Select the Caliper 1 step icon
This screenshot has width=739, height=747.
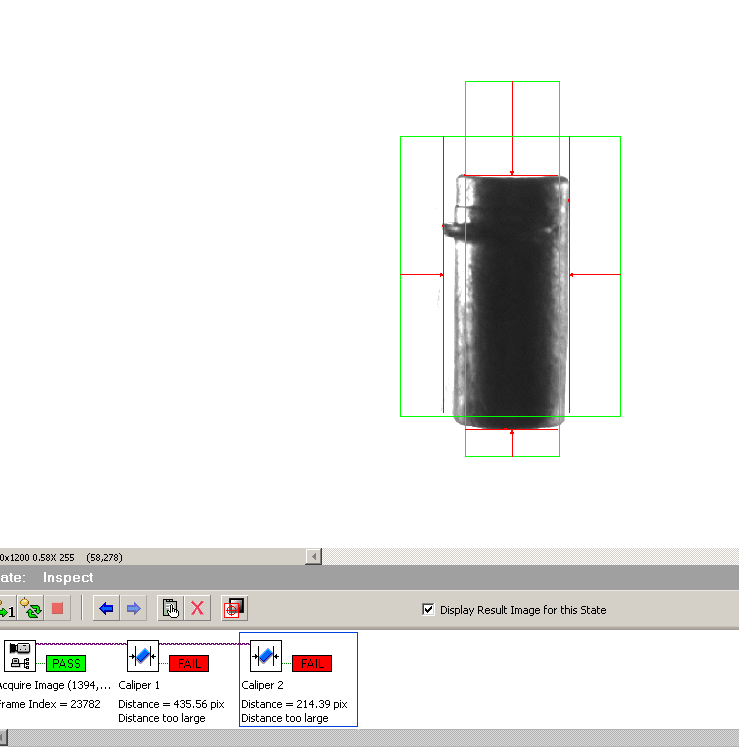(143, 656)
